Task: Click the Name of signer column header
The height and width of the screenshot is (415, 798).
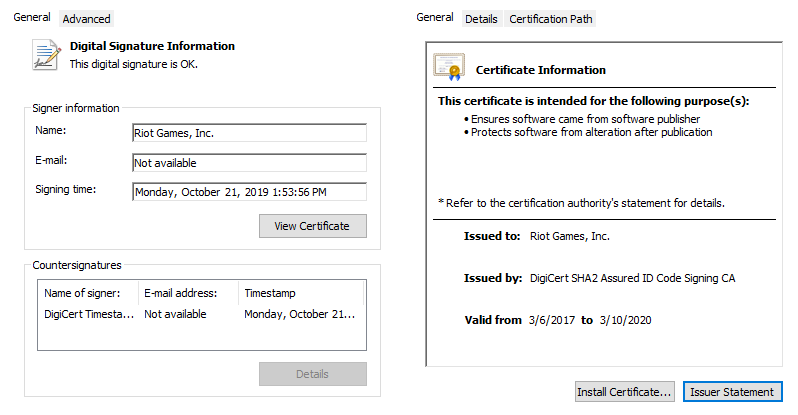Action: (x=83, y=293)
